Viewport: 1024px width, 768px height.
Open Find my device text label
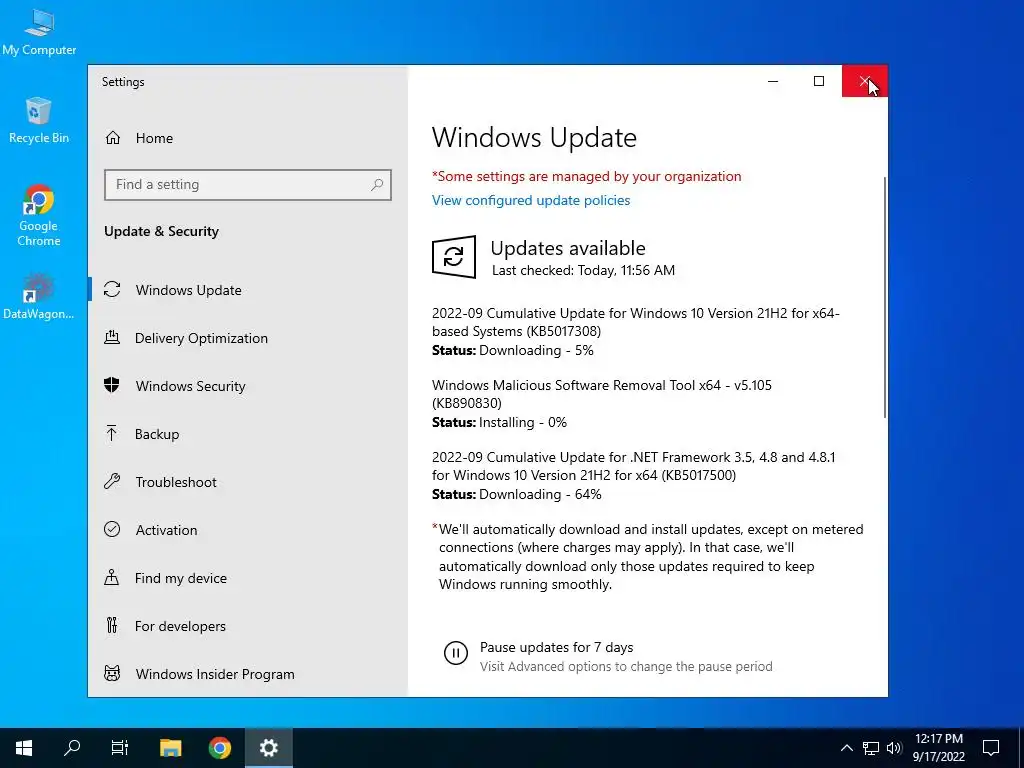click(x=181, y=578)
